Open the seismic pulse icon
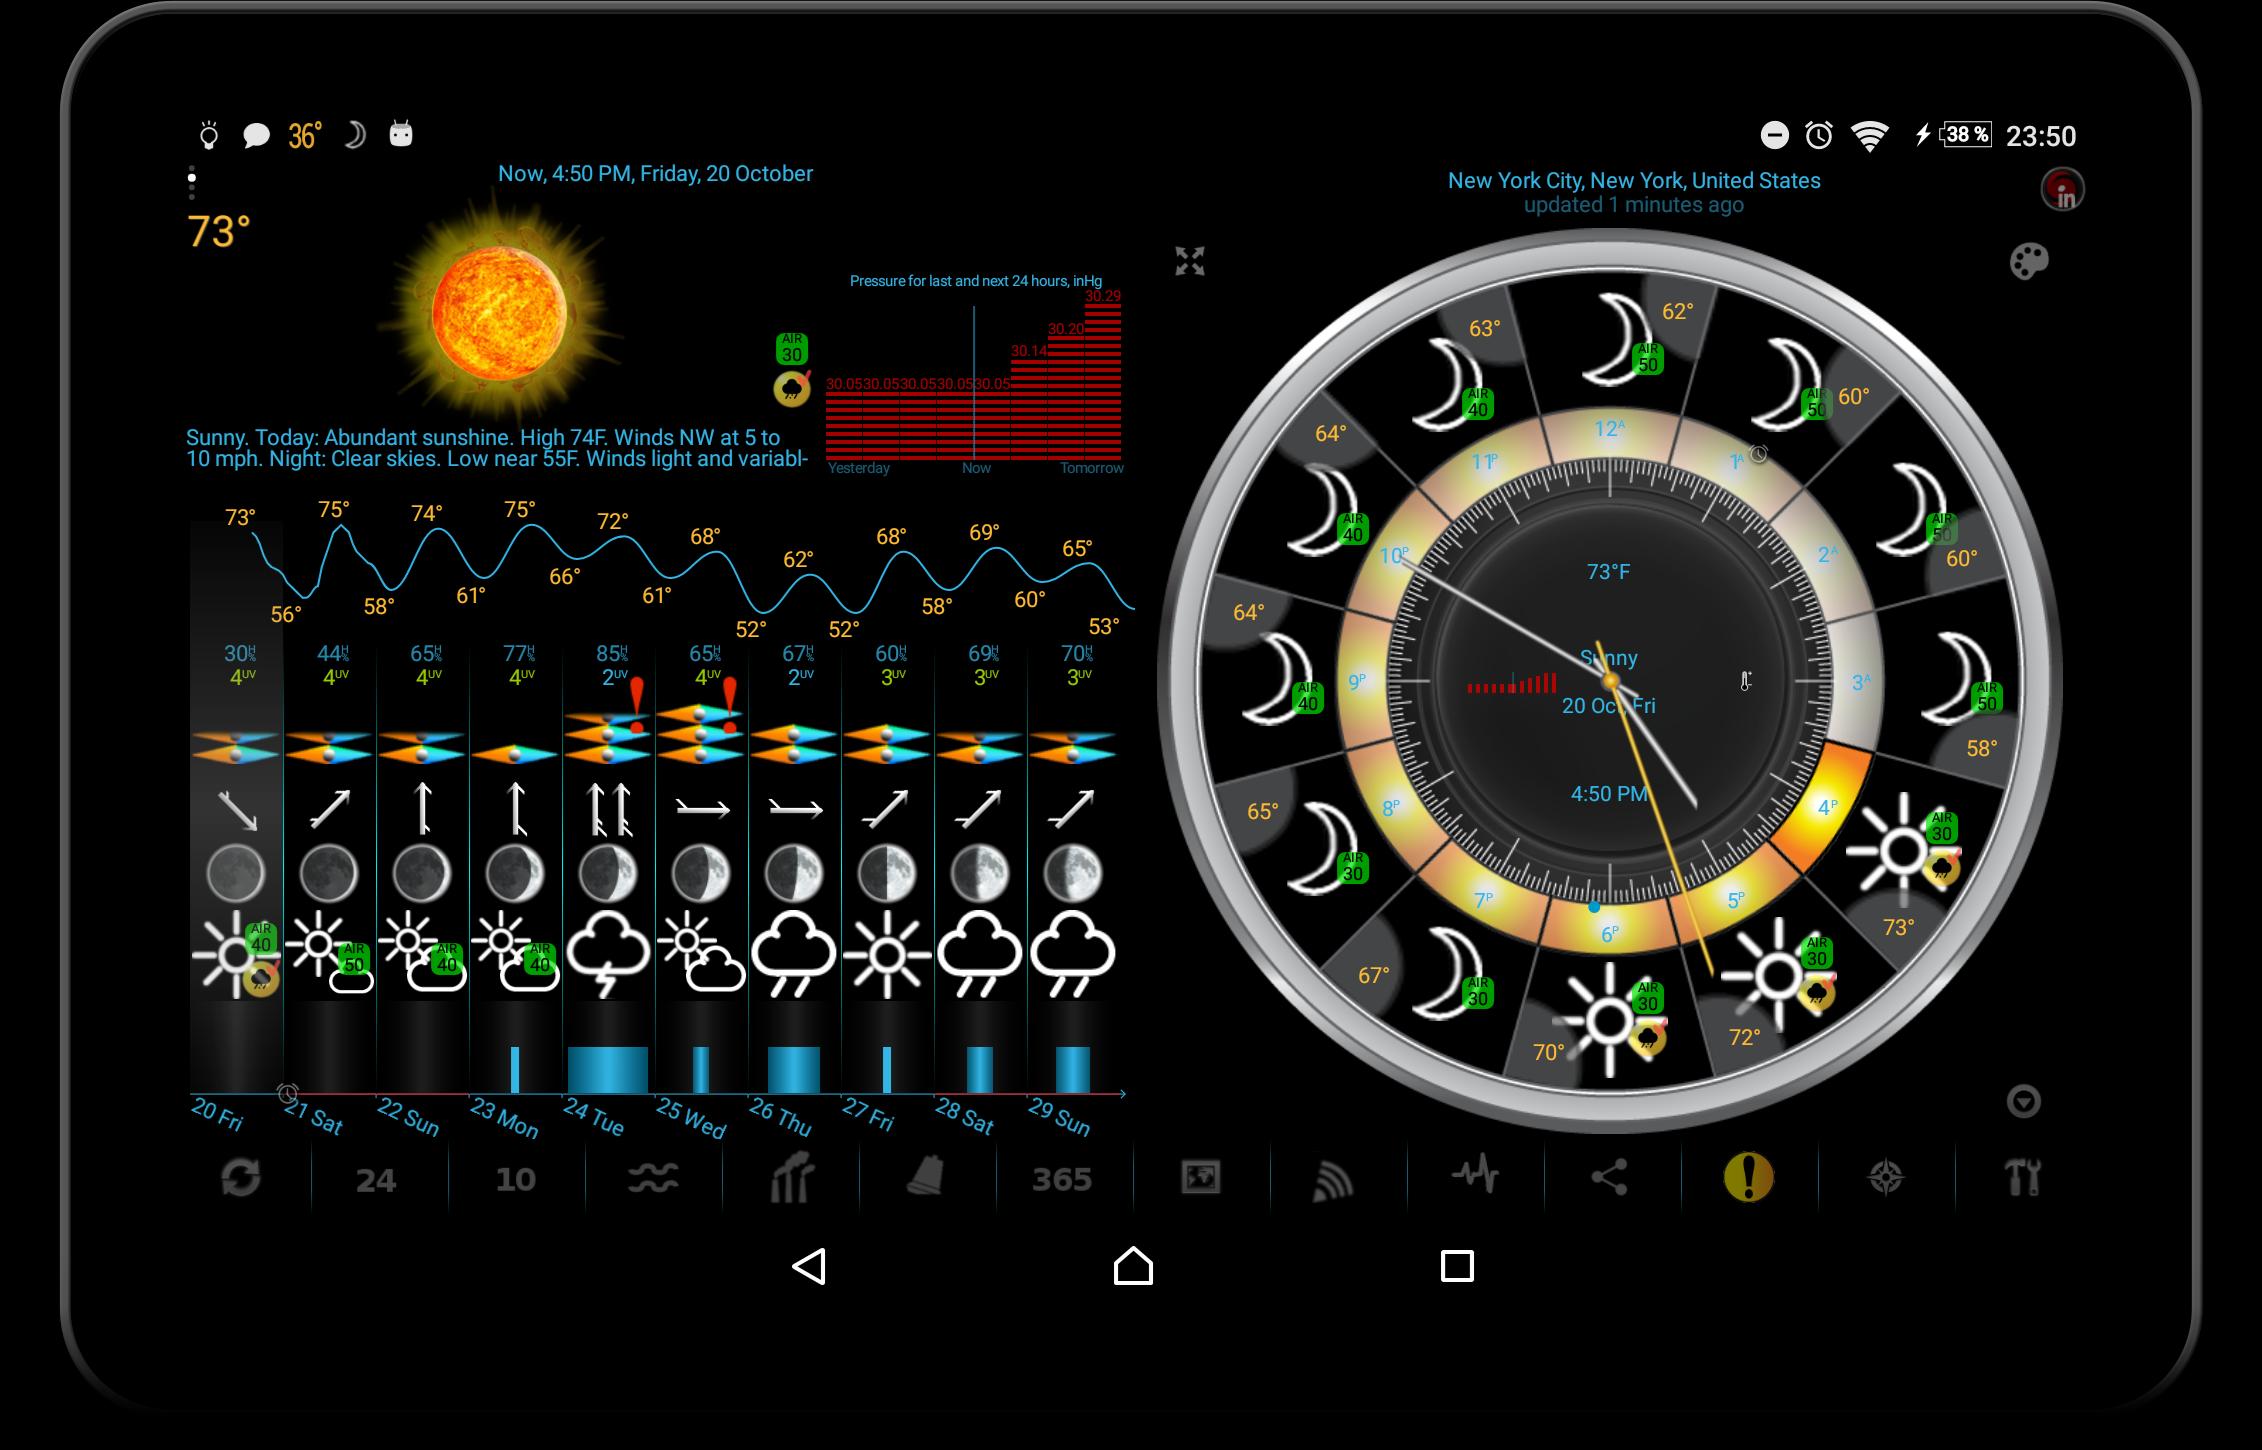Image resolution: width=2262 pixels, height=1450 pixels. (x=1474, y=1175)
